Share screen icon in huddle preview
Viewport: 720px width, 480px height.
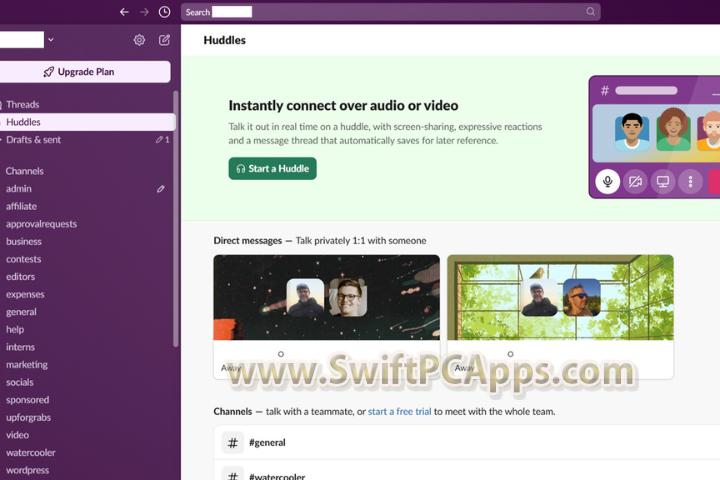pos(663,182)
